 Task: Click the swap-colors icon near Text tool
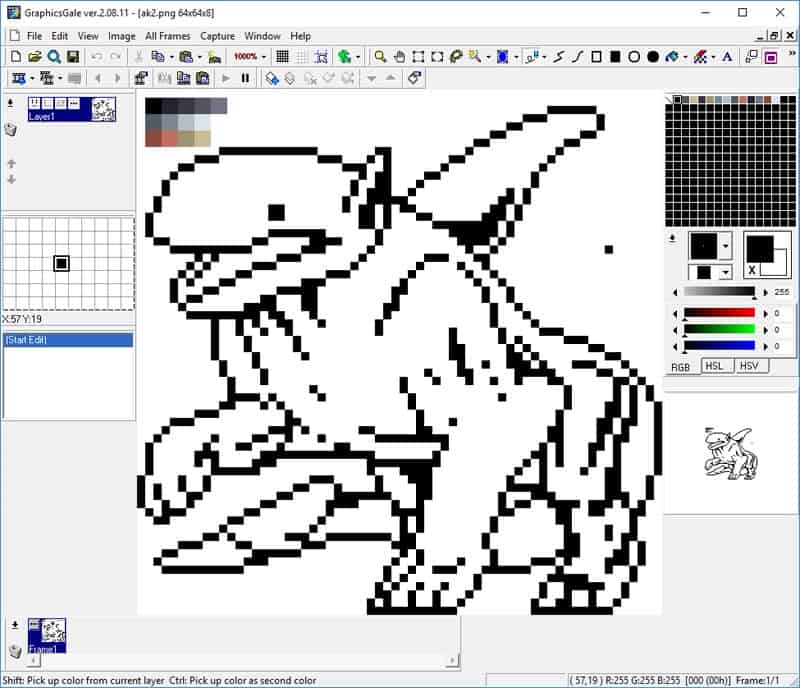752,57
